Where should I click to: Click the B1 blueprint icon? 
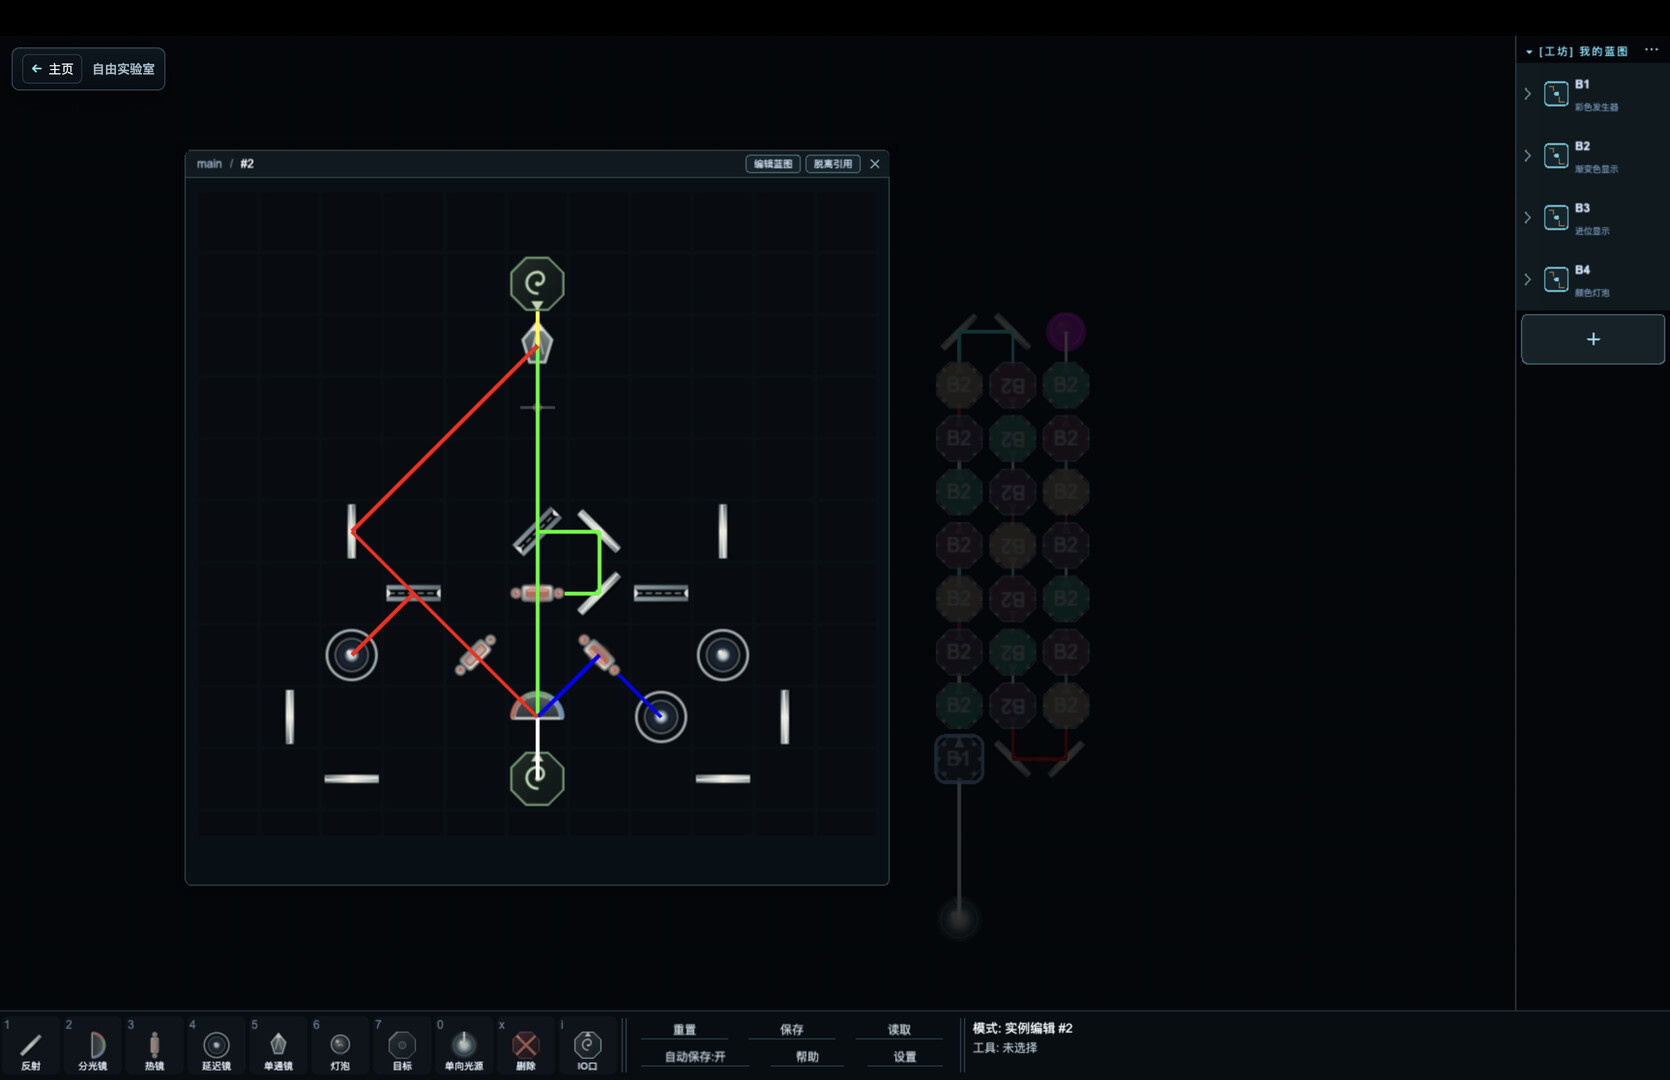pyautogui.click(x=1556, y=94)
